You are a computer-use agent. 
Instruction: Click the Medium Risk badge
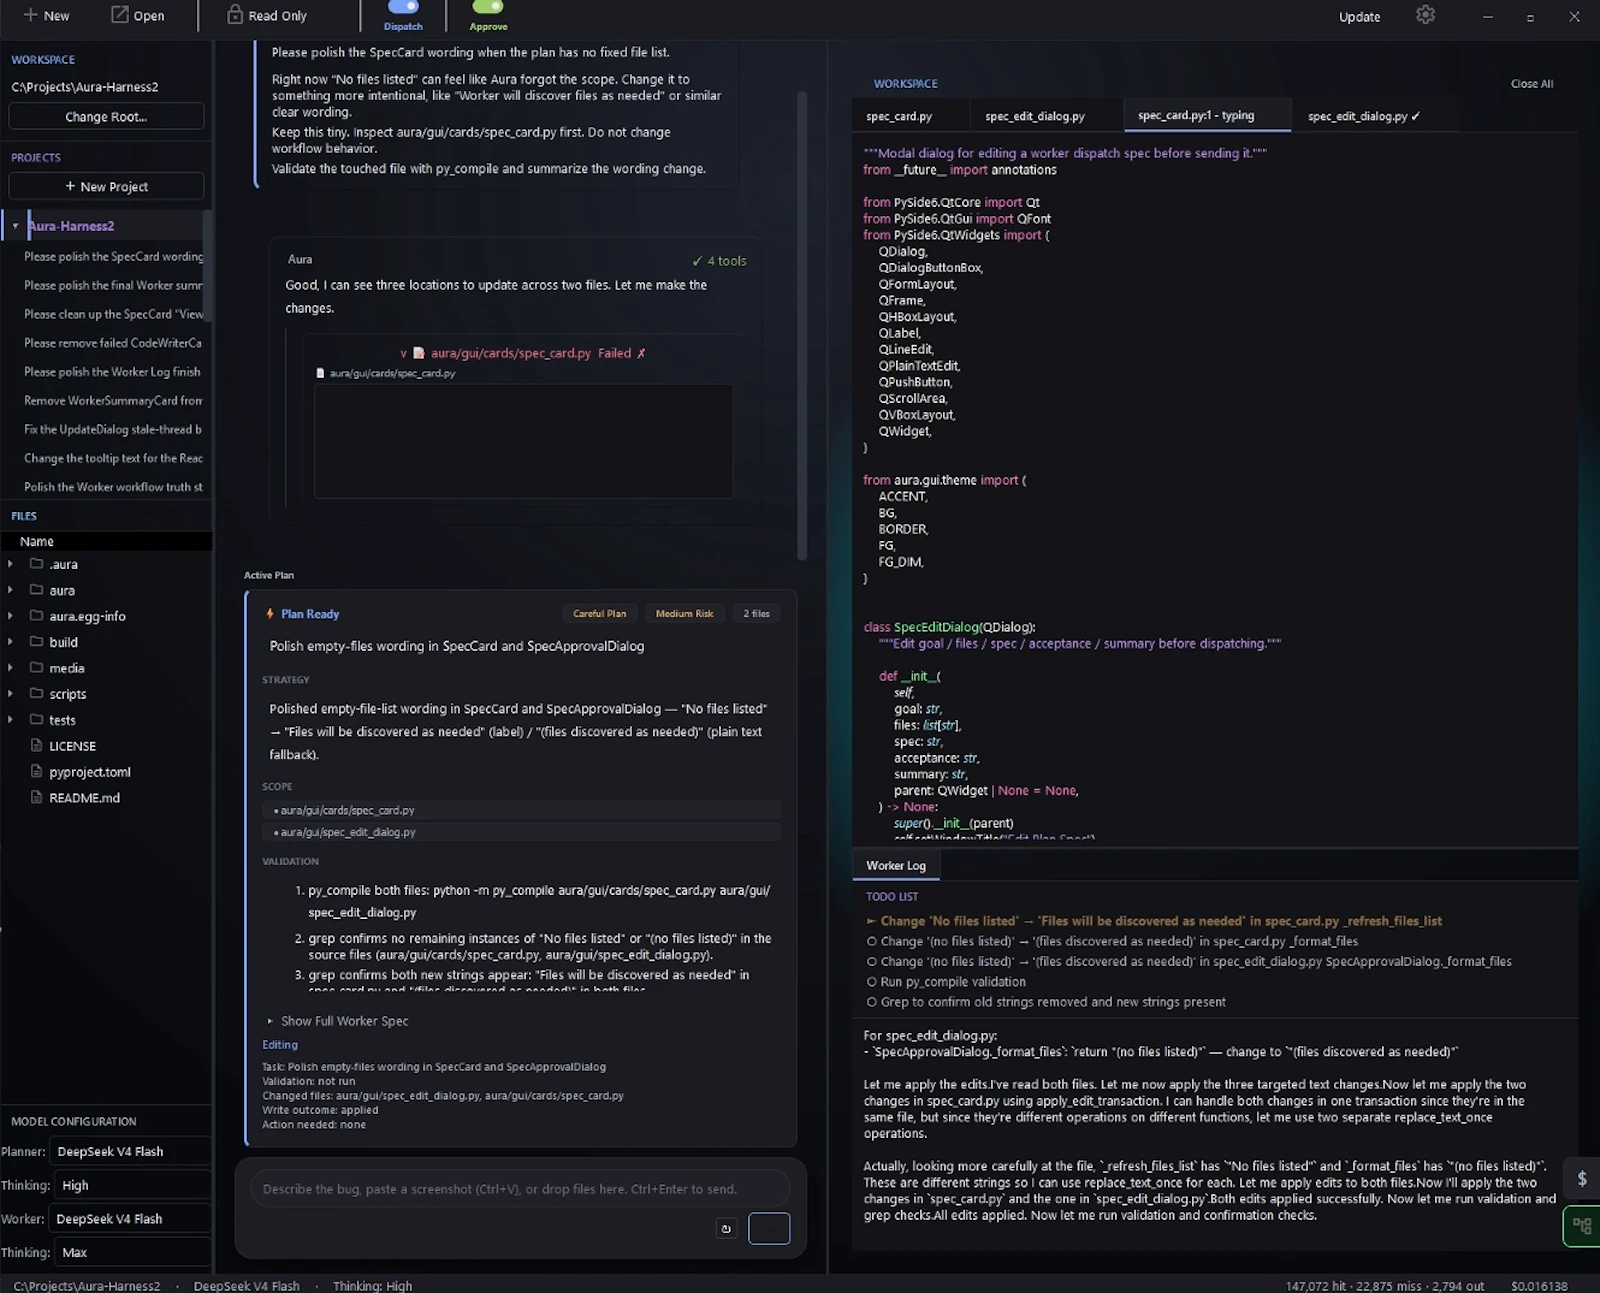tap(684, 614)
